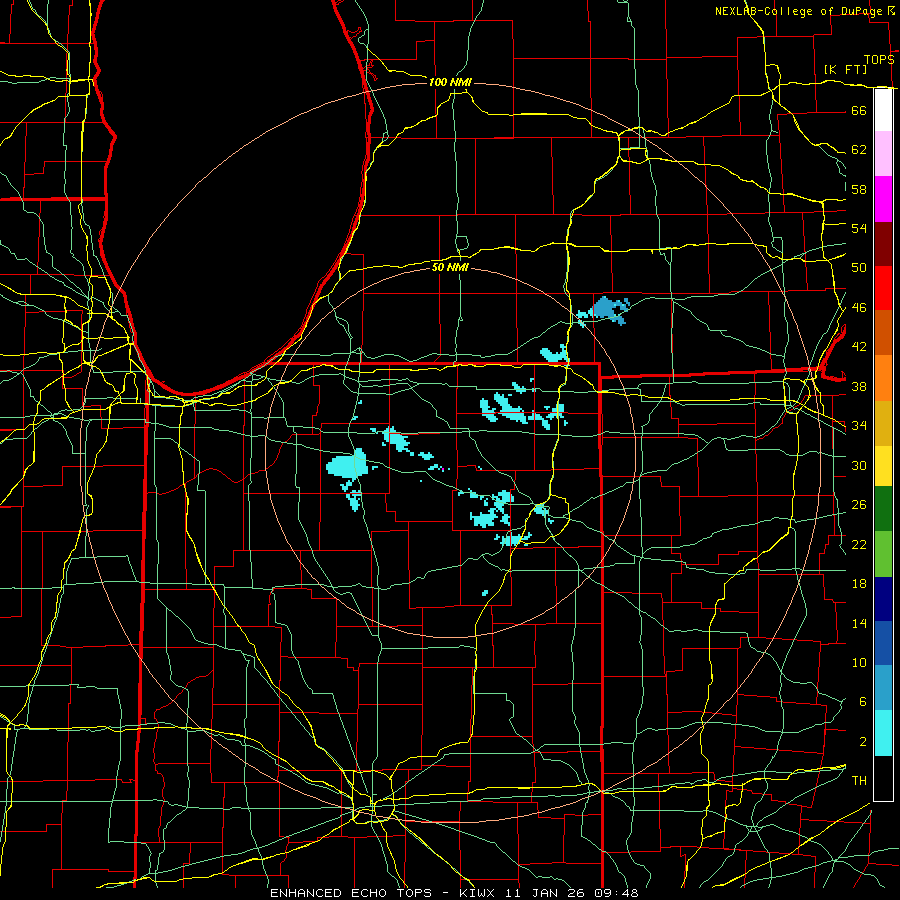Pick the magenta band in the color scale
900x900 pixels.
[883, 199]
